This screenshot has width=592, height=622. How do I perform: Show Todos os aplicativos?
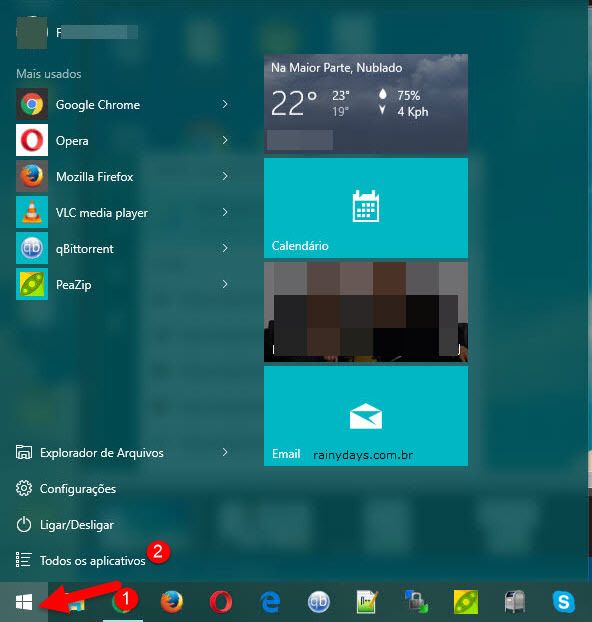coord(92,561)
